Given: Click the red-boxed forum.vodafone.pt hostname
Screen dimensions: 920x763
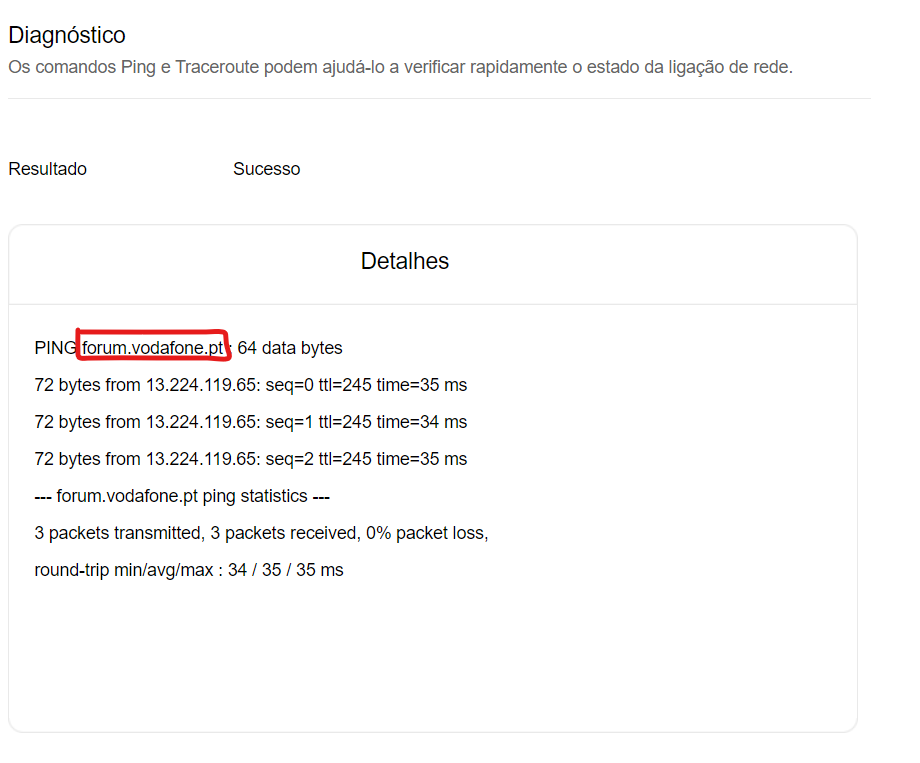Looking at the screenshot, I should 153,348.
